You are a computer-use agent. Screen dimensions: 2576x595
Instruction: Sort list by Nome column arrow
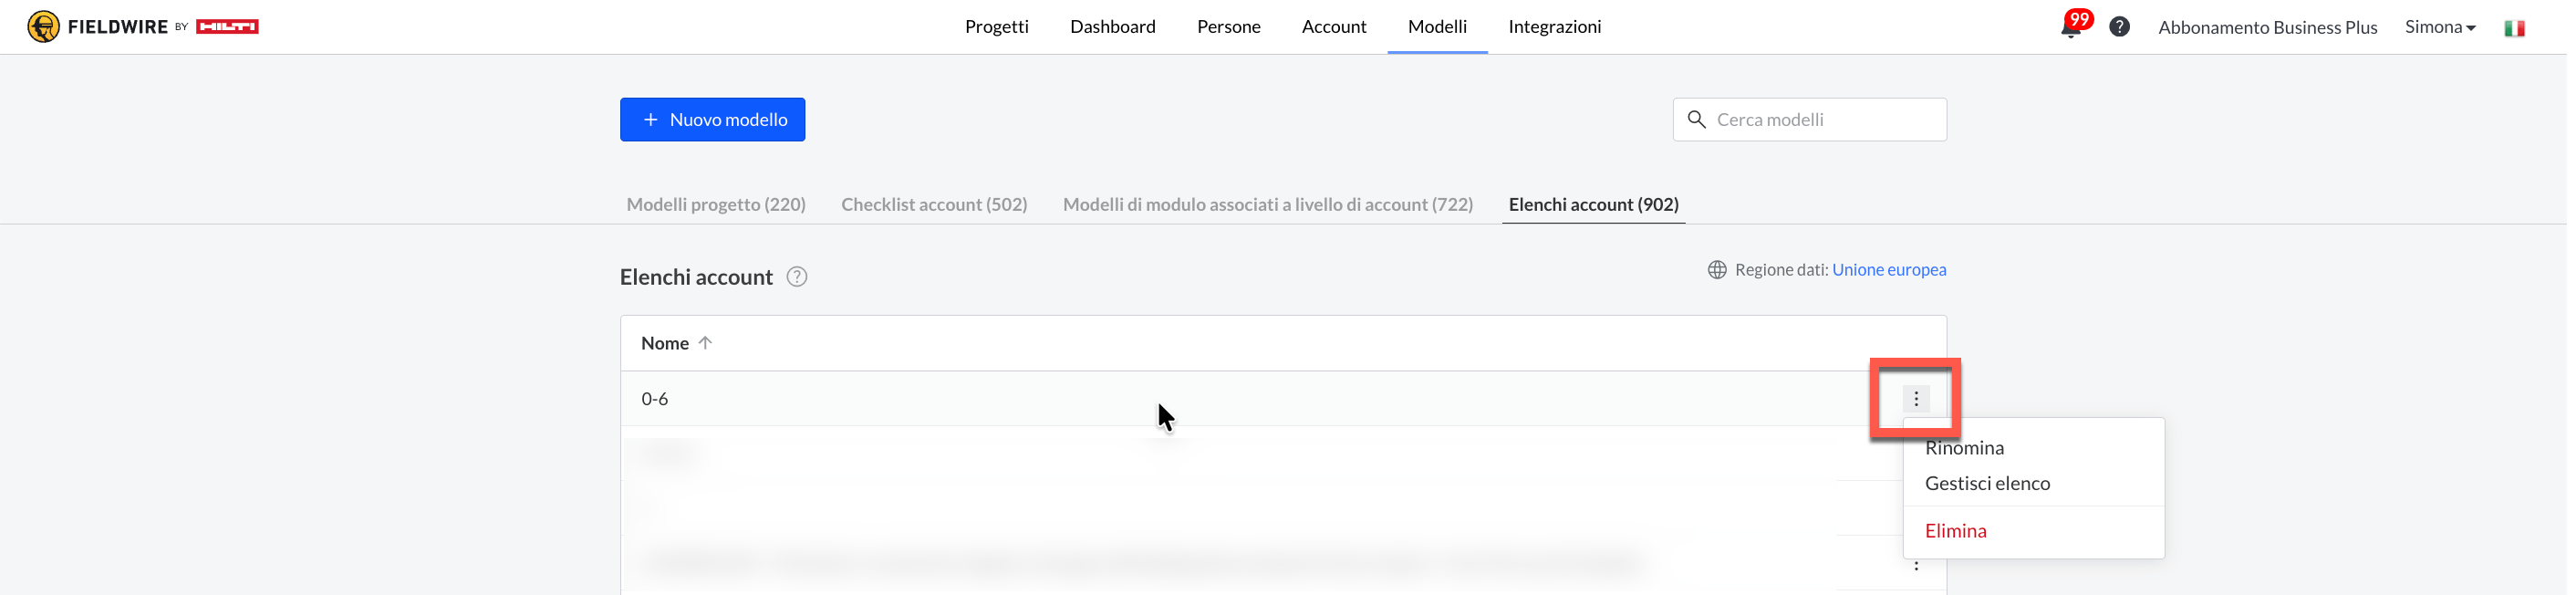click(705, 343)
